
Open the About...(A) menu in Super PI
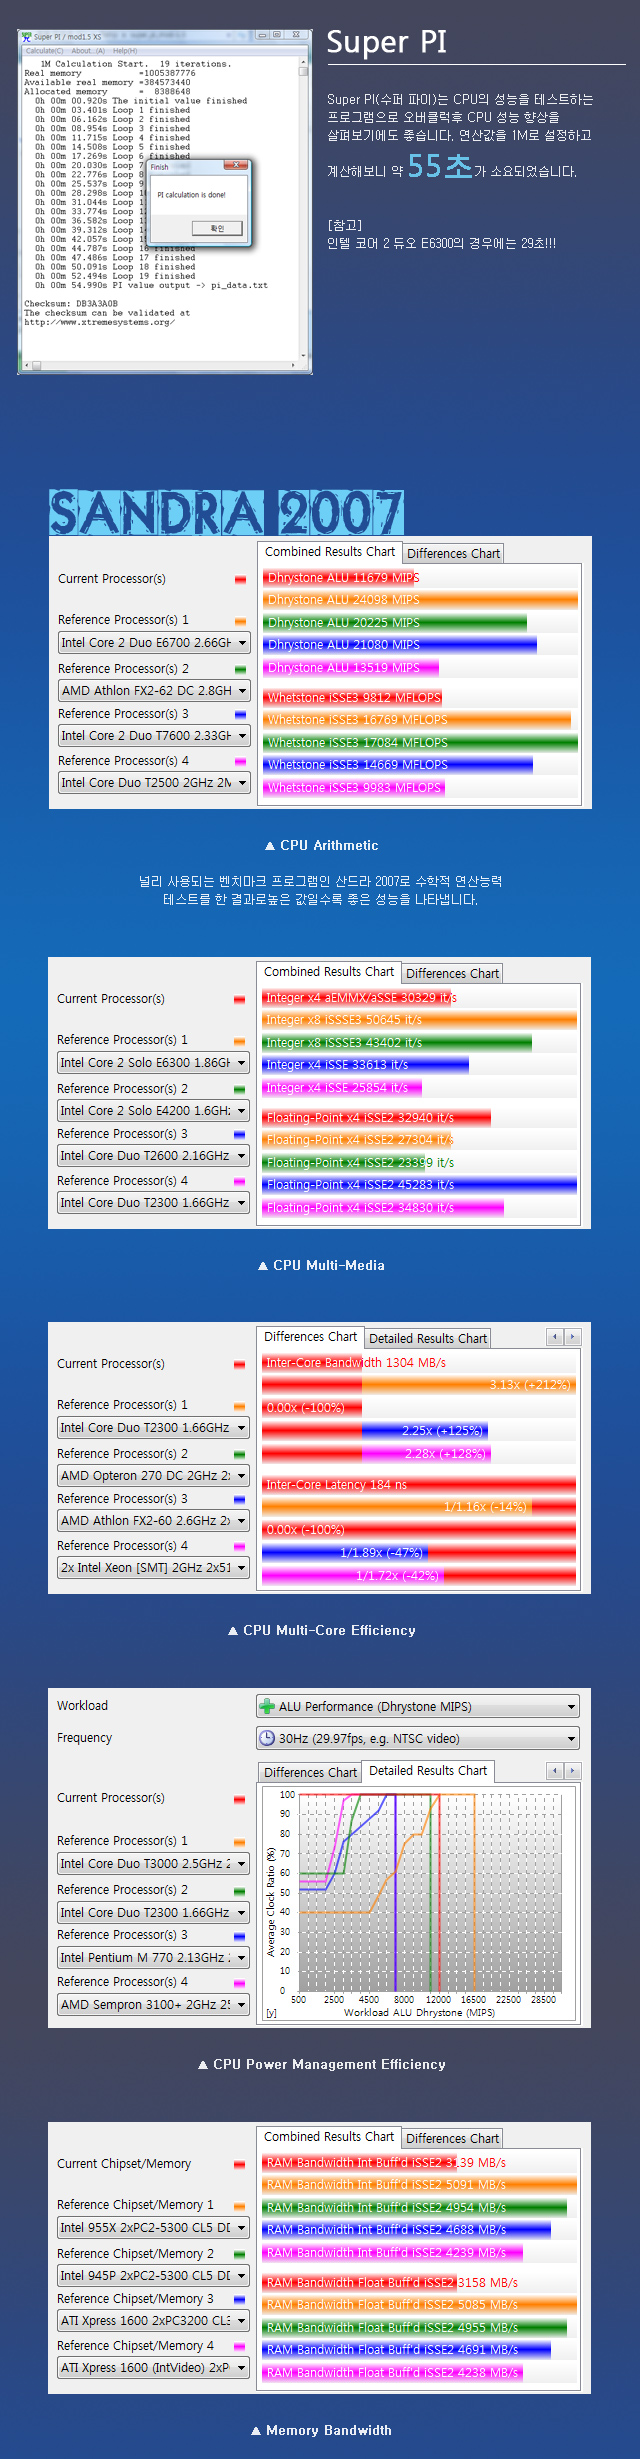point(88,50)
